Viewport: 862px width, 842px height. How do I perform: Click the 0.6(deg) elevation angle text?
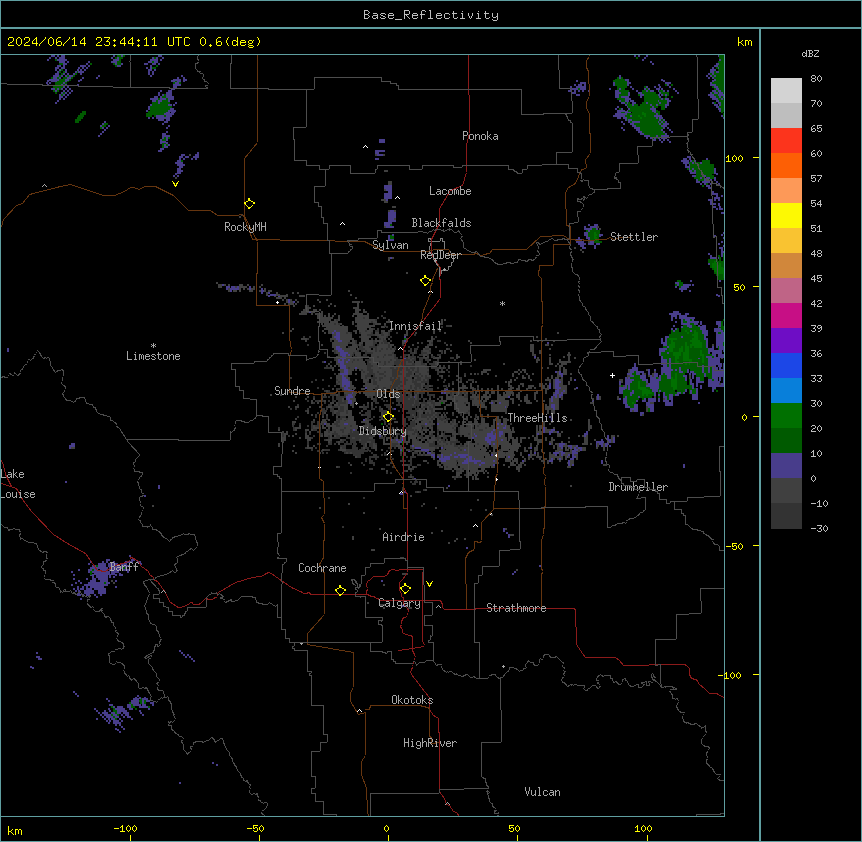pos(230,42)
